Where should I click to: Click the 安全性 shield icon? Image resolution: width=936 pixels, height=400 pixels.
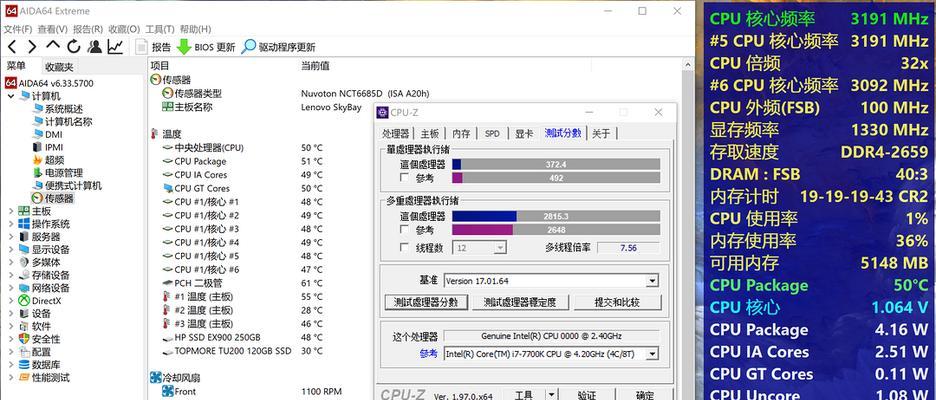pos(24,339)
